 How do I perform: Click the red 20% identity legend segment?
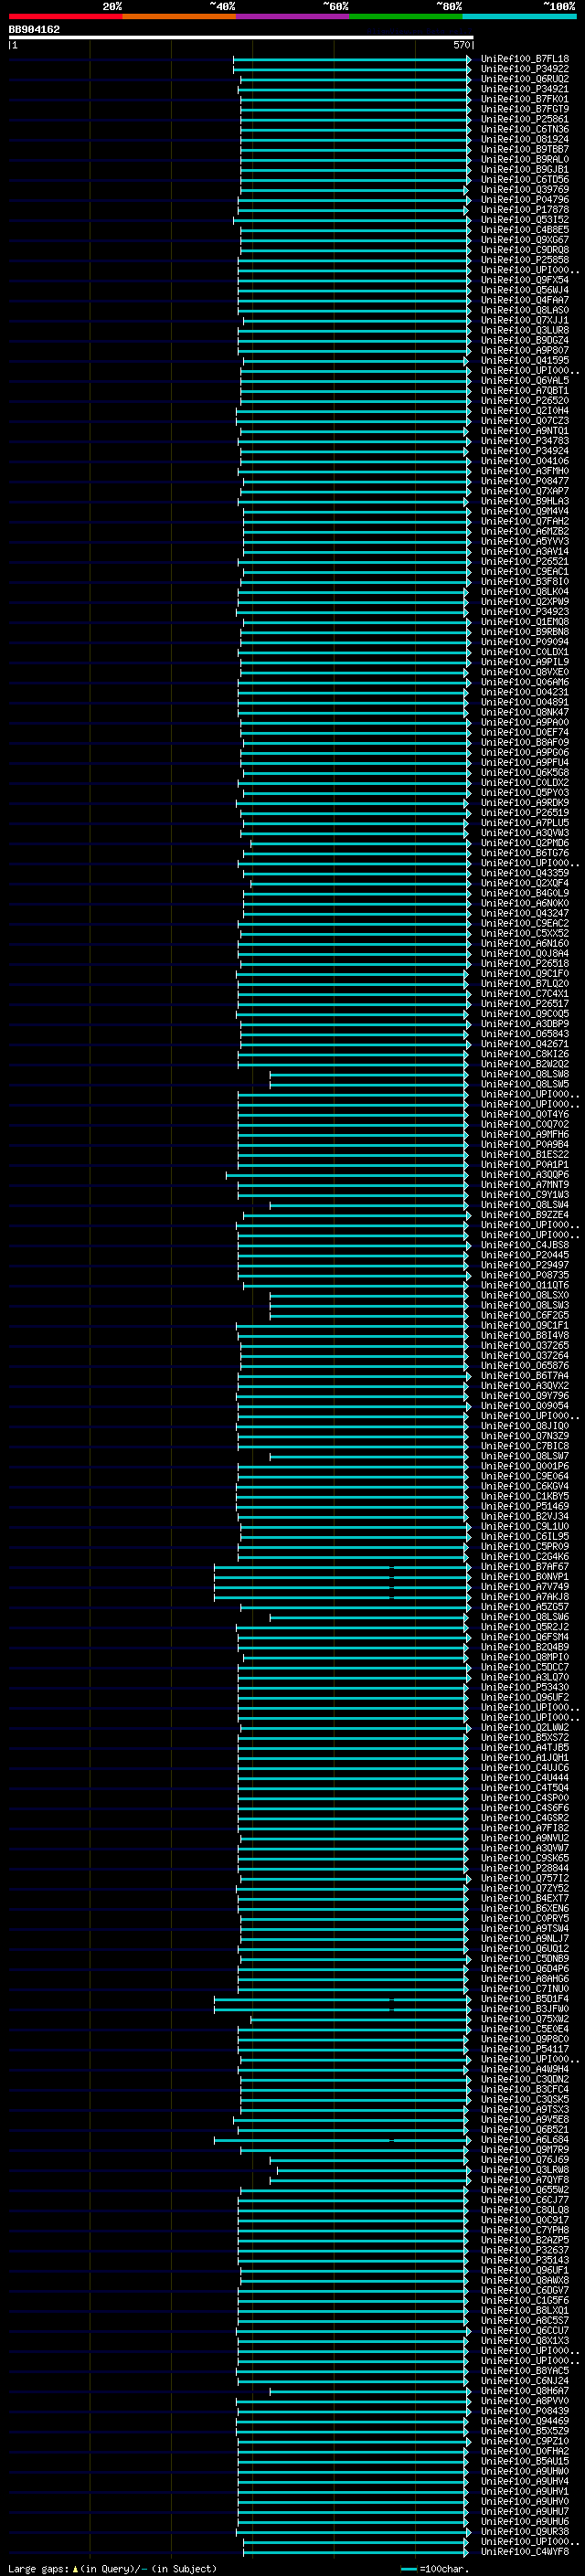click(65, 16)
